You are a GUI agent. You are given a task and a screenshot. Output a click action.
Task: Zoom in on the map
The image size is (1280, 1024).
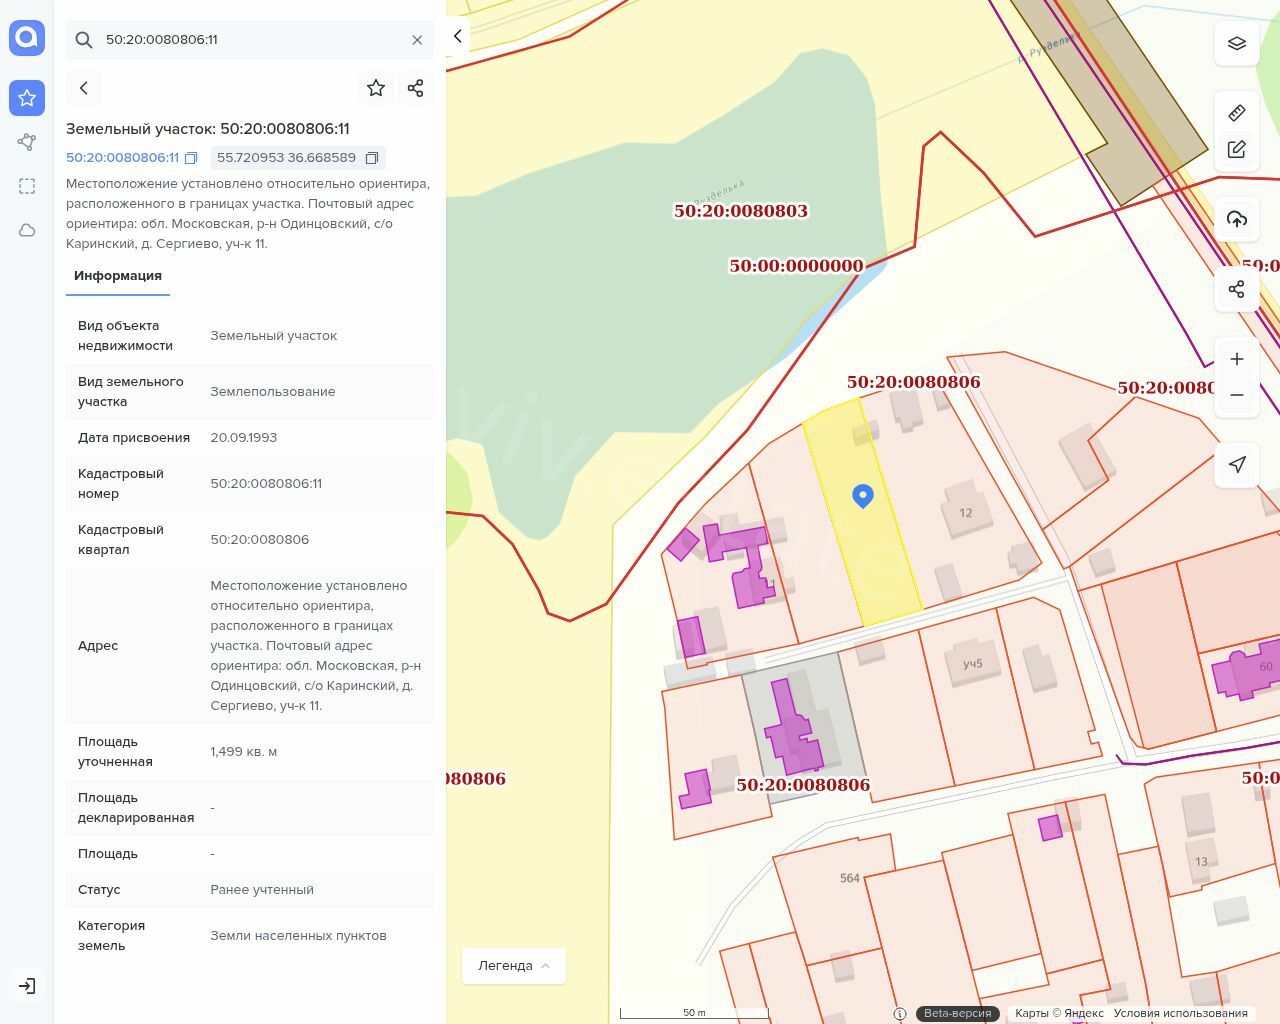pyautogui.click(x=1237, y=359)
